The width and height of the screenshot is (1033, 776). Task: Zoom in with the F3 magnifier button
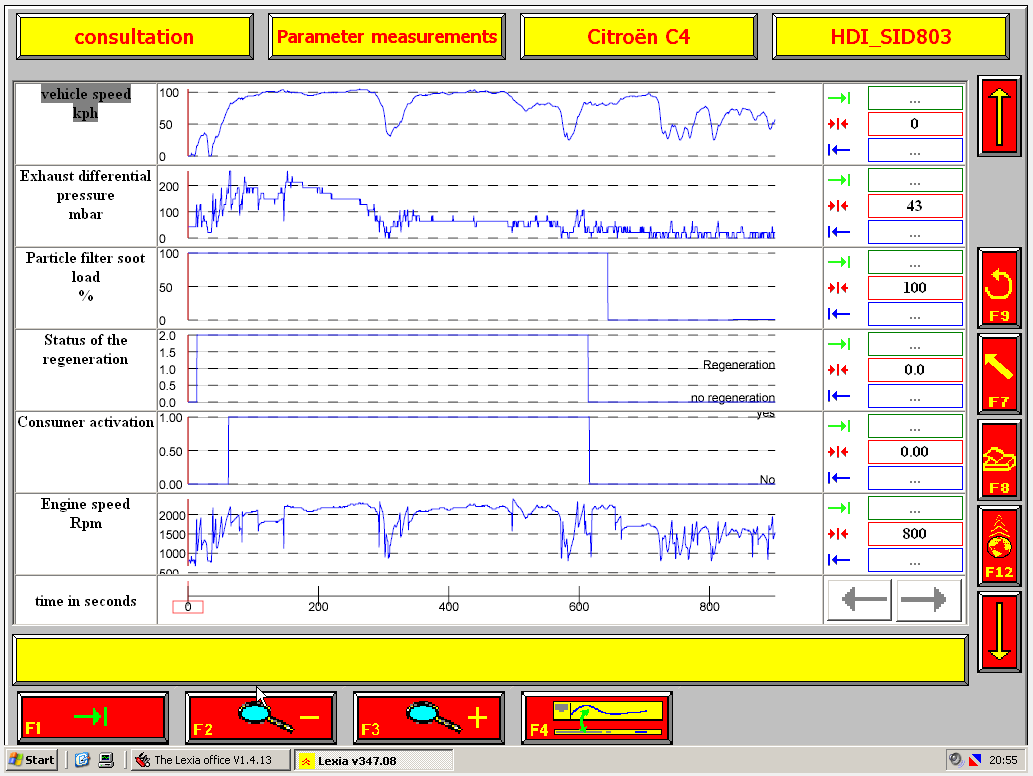tap(429, 718)
